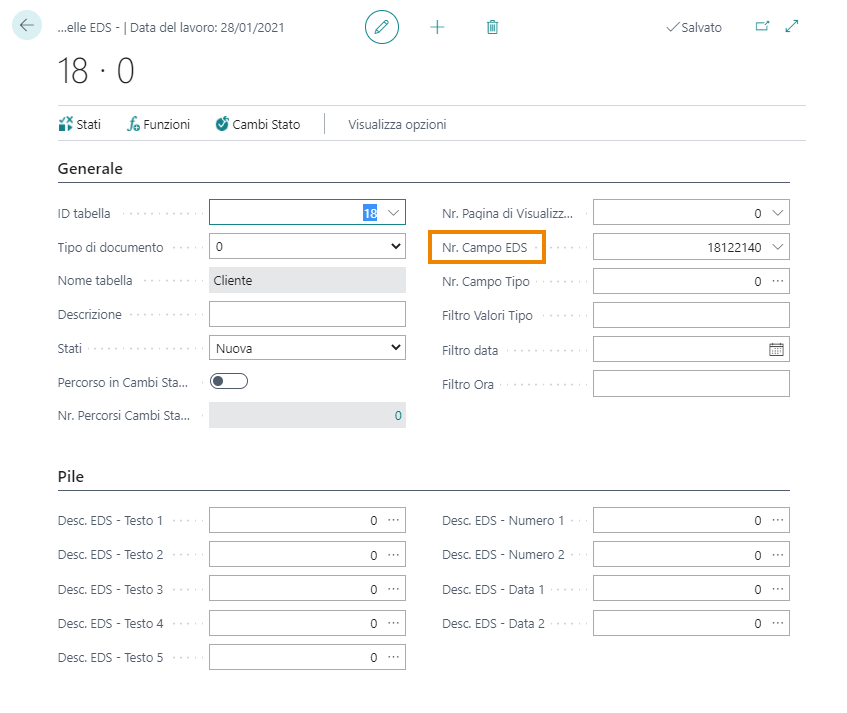This screenshot has height=713, width=847.
Task: Open the calendar picker in Filtro data
Action: [776, 350]
